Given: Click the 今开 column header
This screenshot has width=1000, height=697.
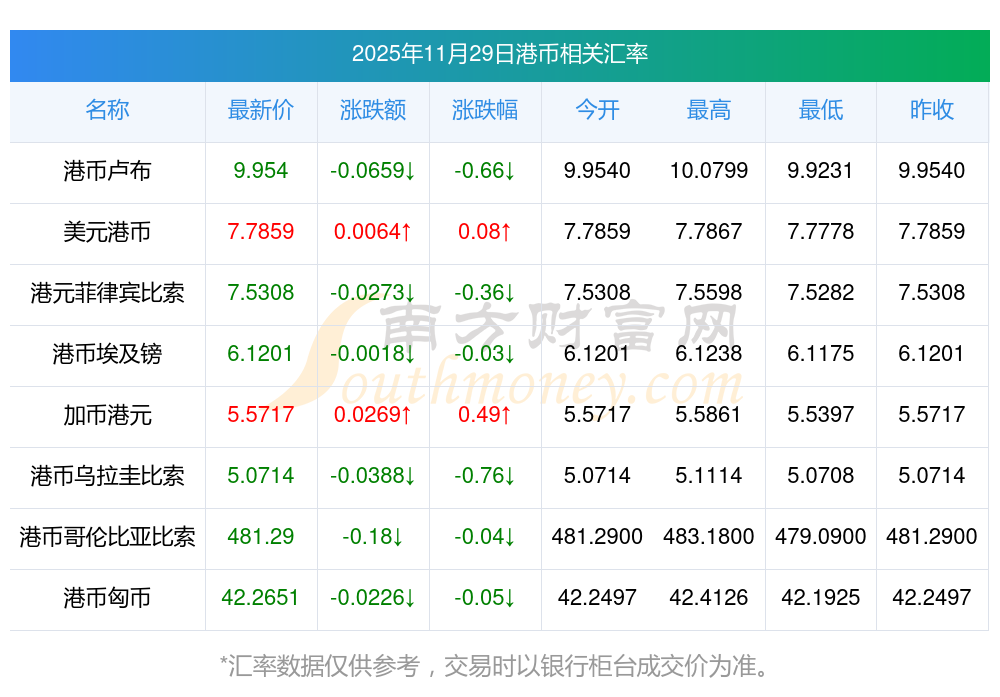Looking at the screenshot, I should pyautogui.click(x=597, y=110).
